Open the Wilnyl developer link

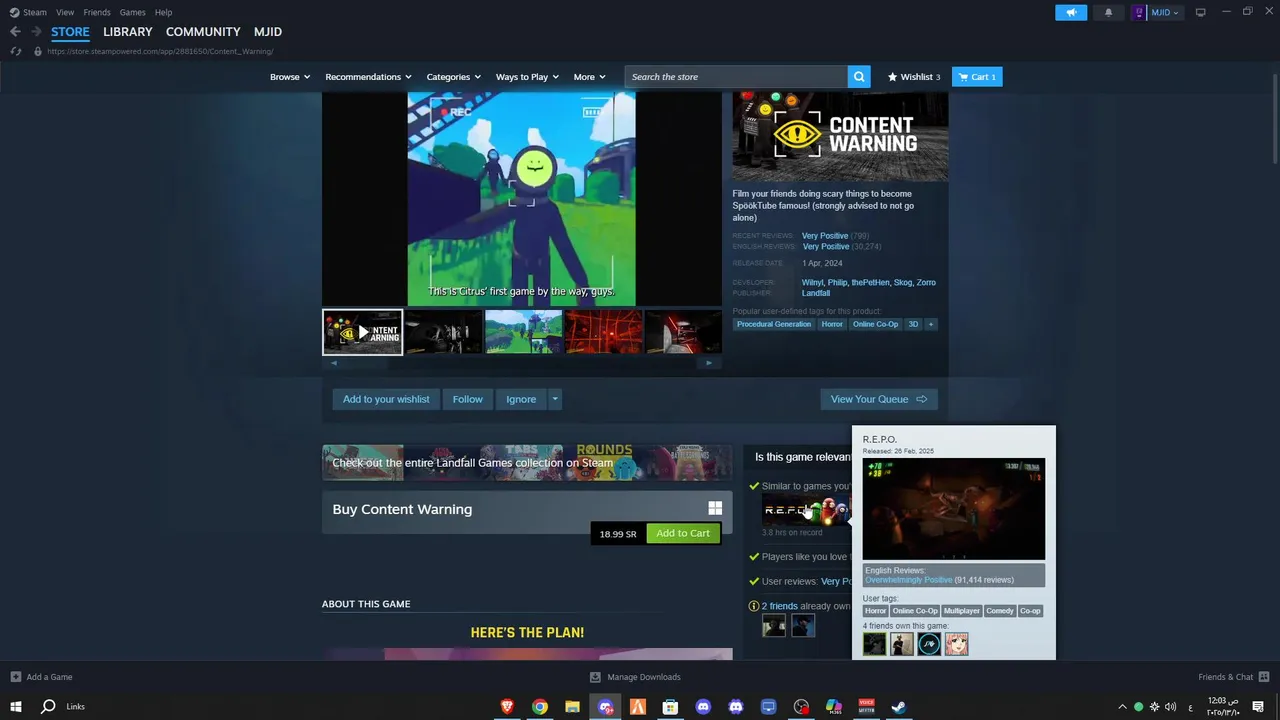(812, 282)
